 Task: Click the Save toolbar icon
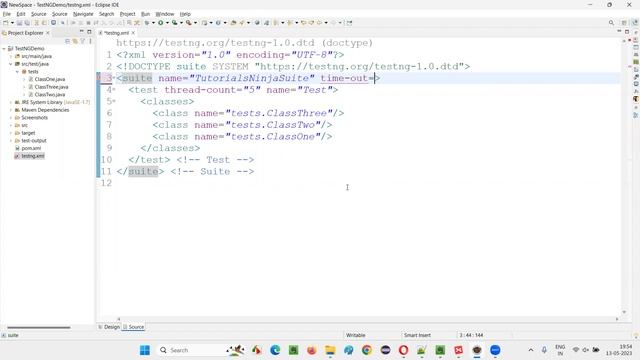click(x=19, y=23)
